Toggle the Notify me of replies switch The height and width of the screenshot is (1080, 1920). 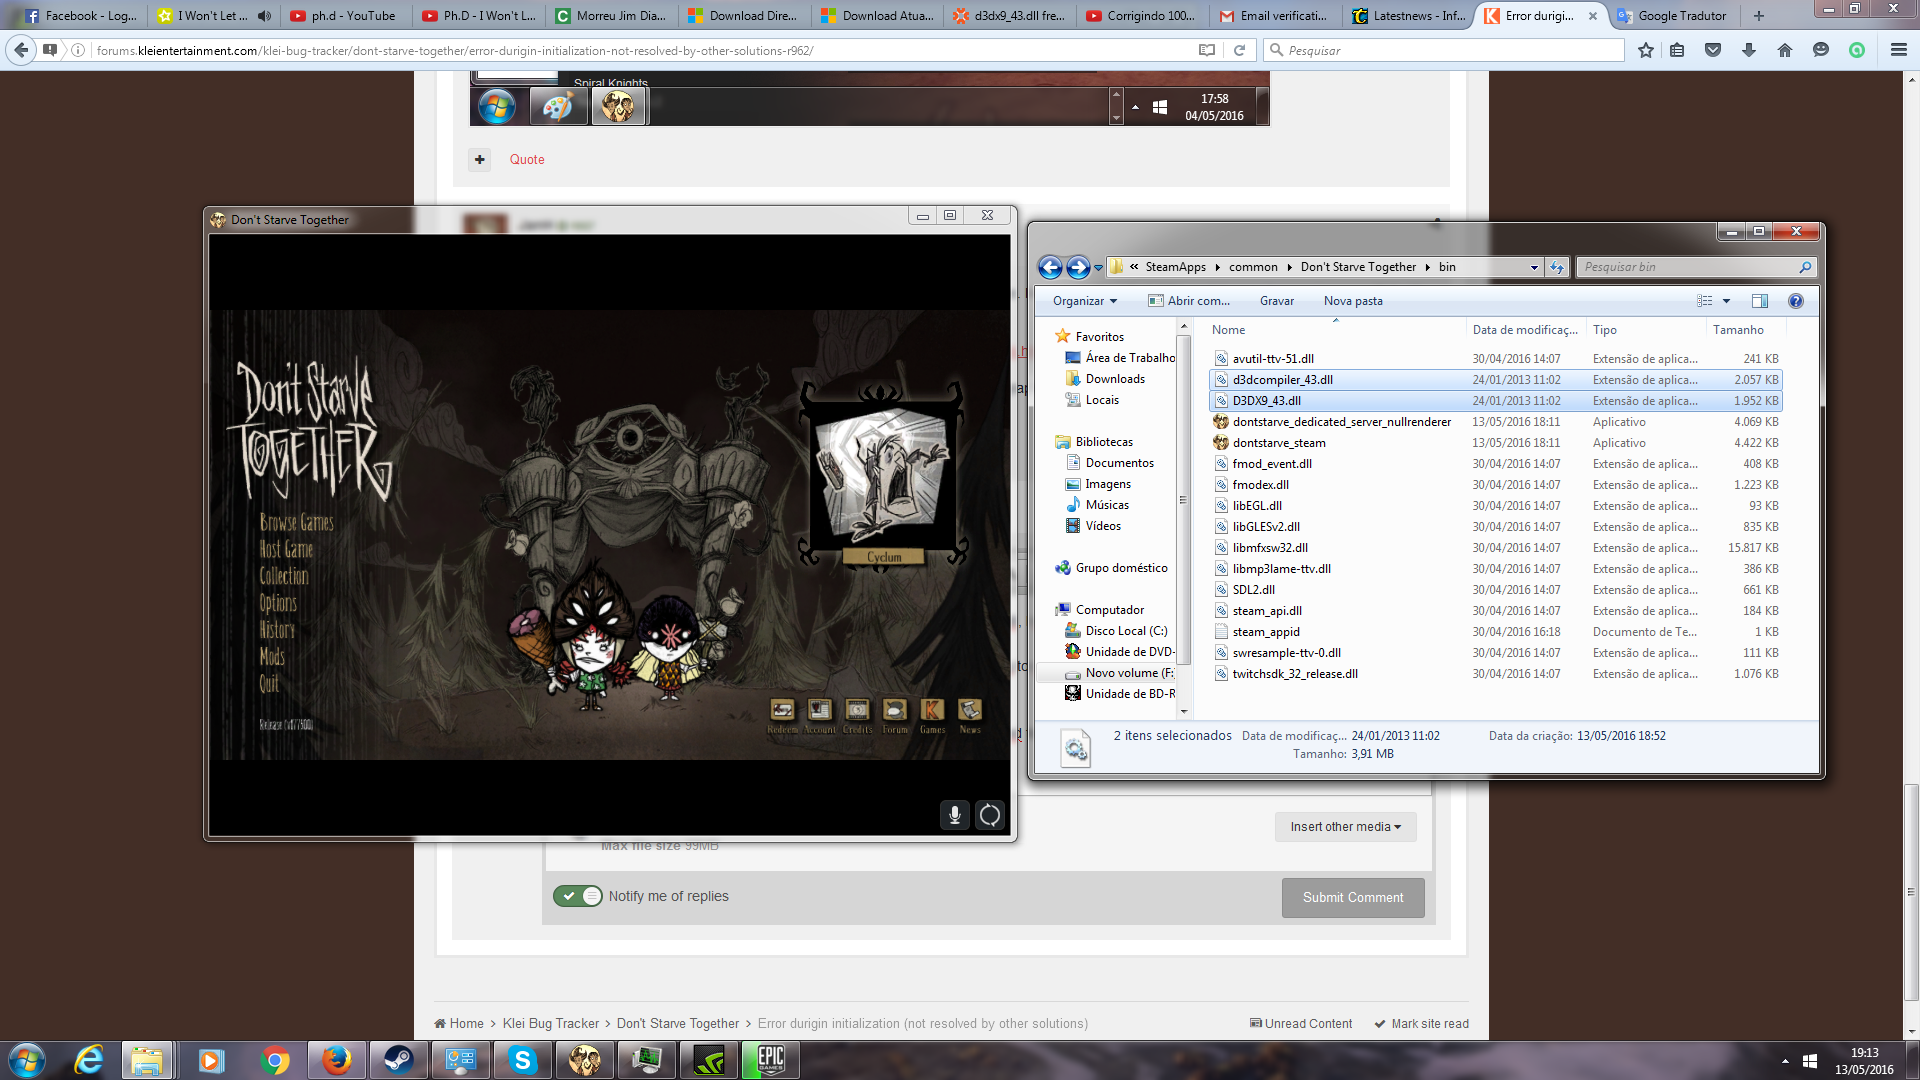577,896
